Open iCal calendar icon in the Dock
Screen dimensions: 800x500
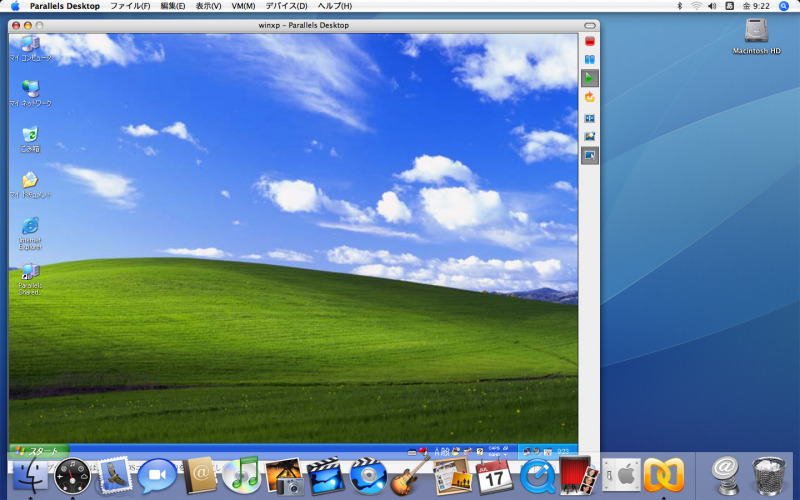pyautogui.click(x=494, y=476)
